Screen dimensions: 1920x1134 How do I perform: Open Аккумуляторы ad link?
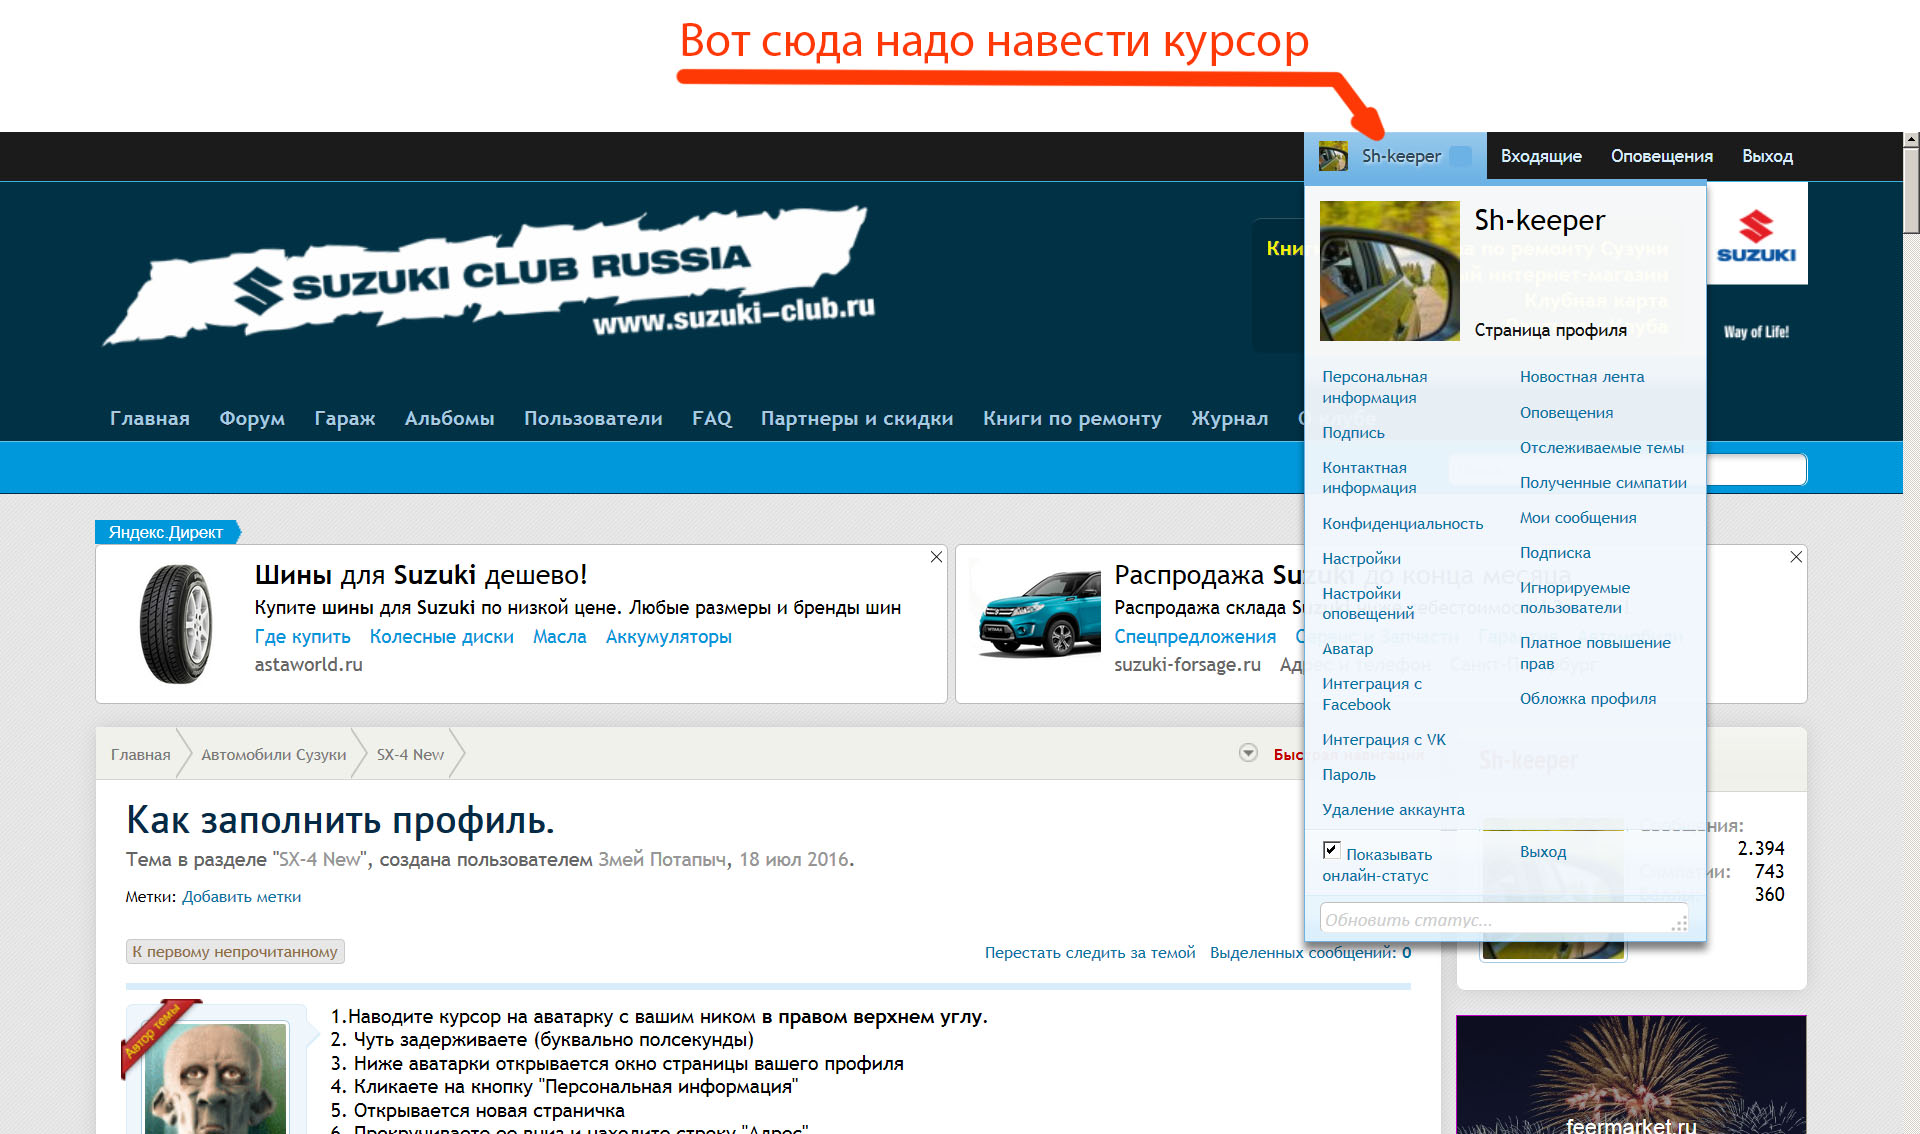point(668,636)
